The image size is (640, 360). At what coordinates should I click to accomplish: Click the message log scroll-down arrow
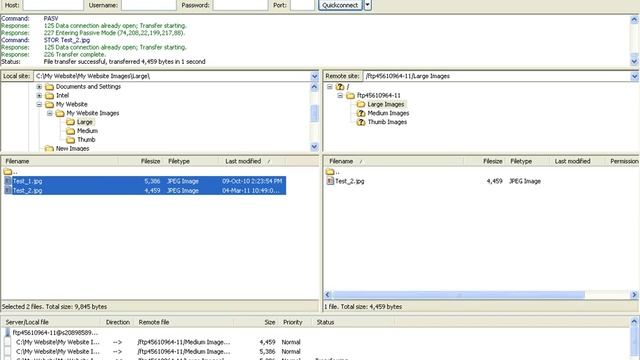pos(634,62)
